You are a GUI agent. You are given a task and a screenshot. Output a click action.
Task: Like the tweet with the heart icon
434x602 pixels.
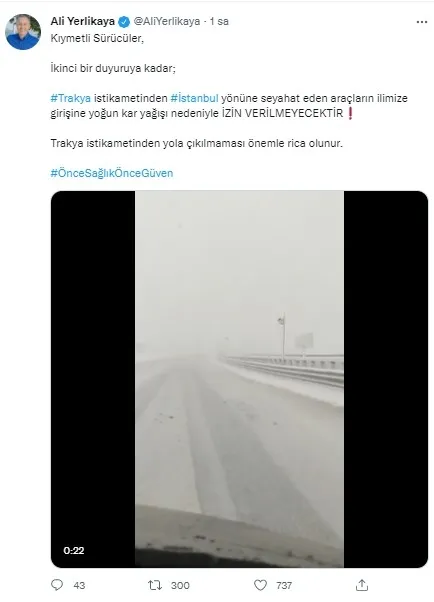point(260,585)
